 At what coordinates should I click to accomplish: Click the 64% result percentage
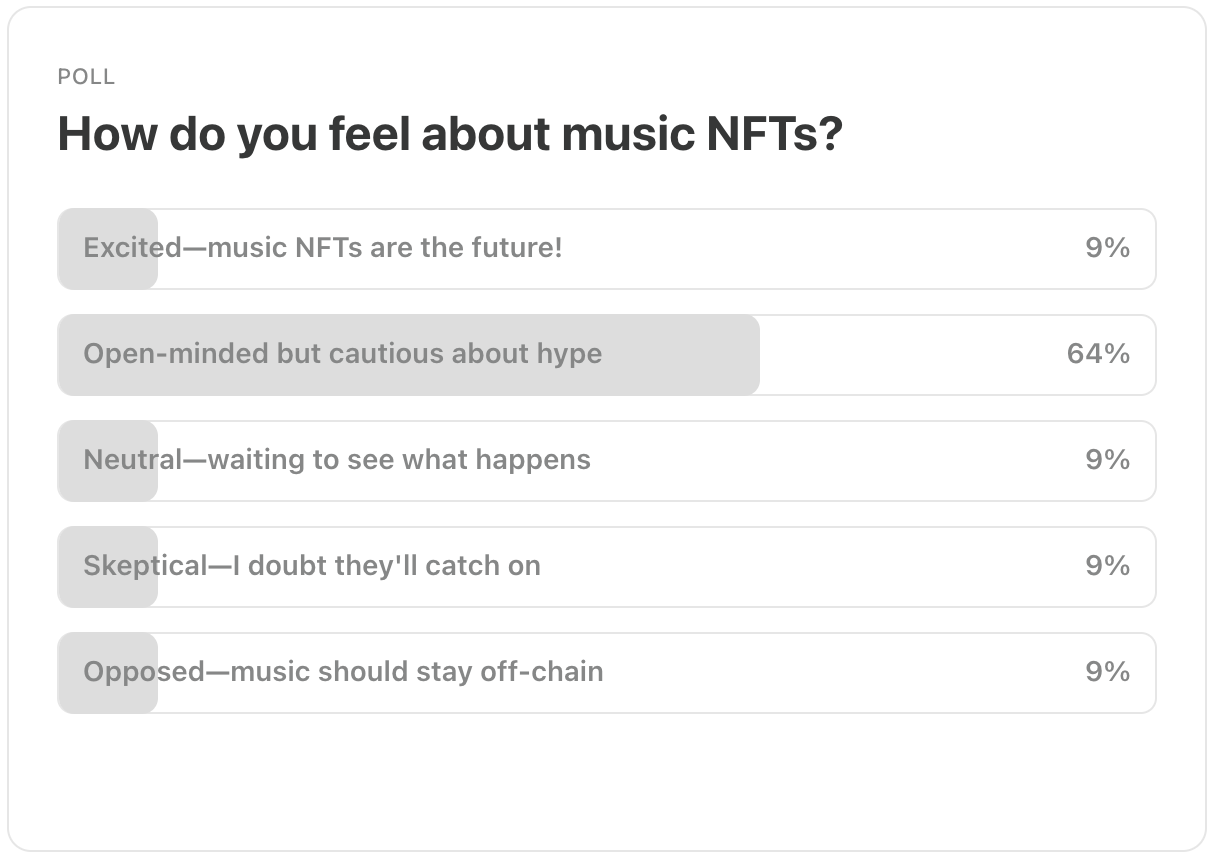point(1098,354)
